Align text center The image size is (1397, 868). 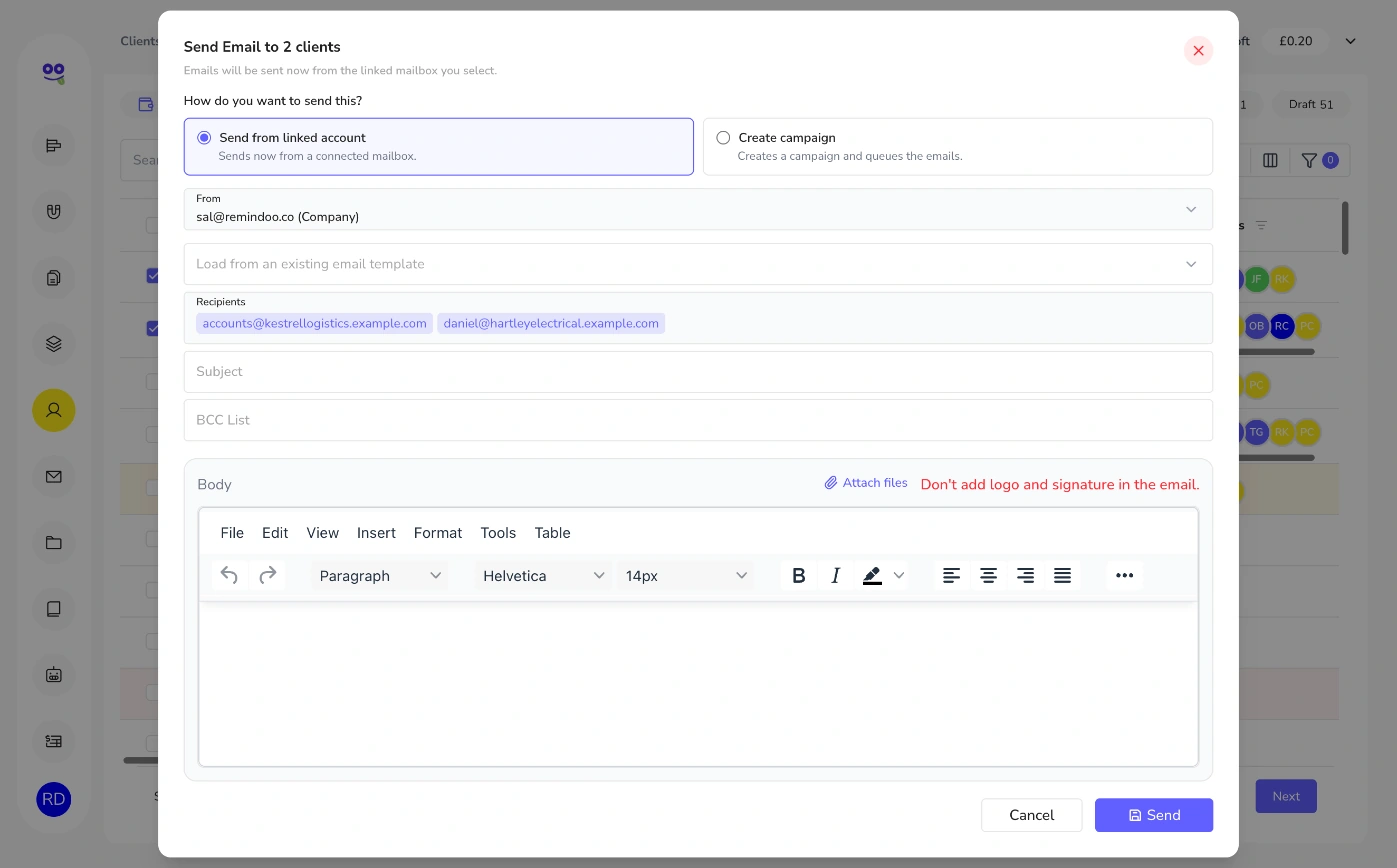(x=988, y=575)
